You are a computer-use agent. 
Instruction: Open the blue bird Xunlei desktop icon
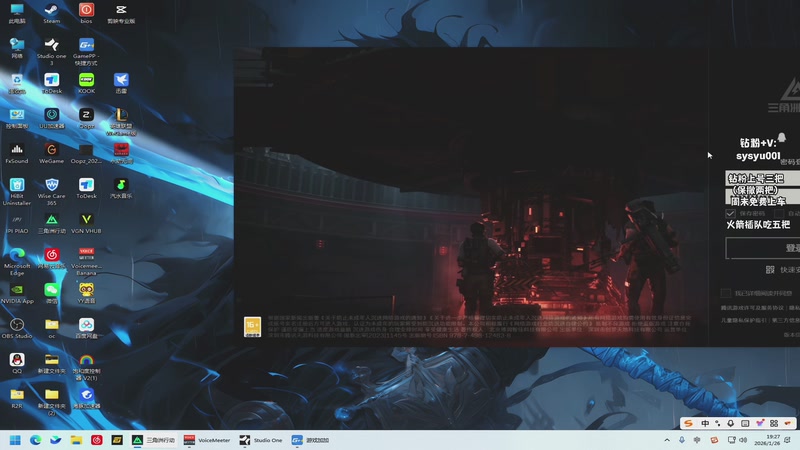[x=121, y=83]
